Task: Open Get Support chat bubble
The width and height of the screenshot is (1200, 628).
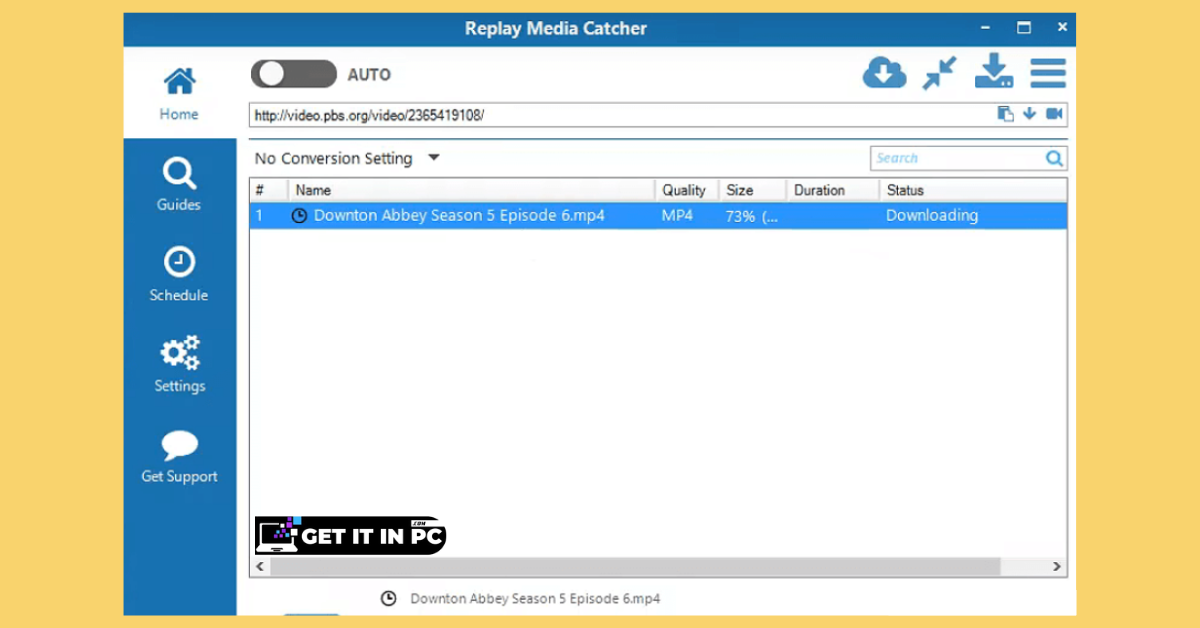Action: (179, 457)
